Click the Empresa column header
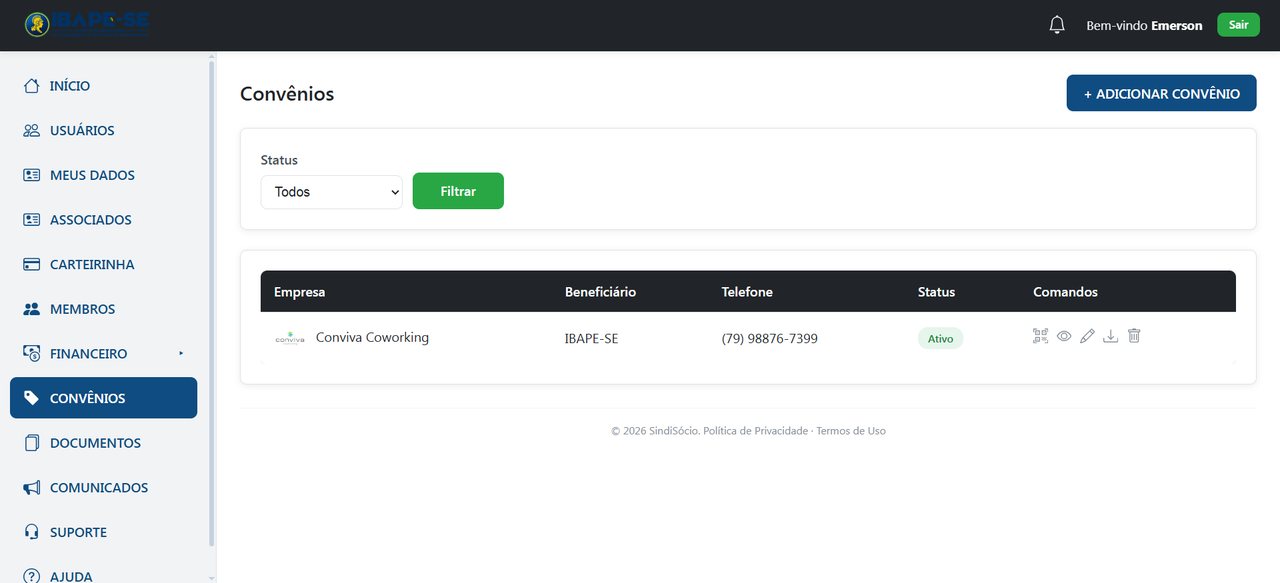Screen dimensions: 1280x583 click(x=300, y=292)
